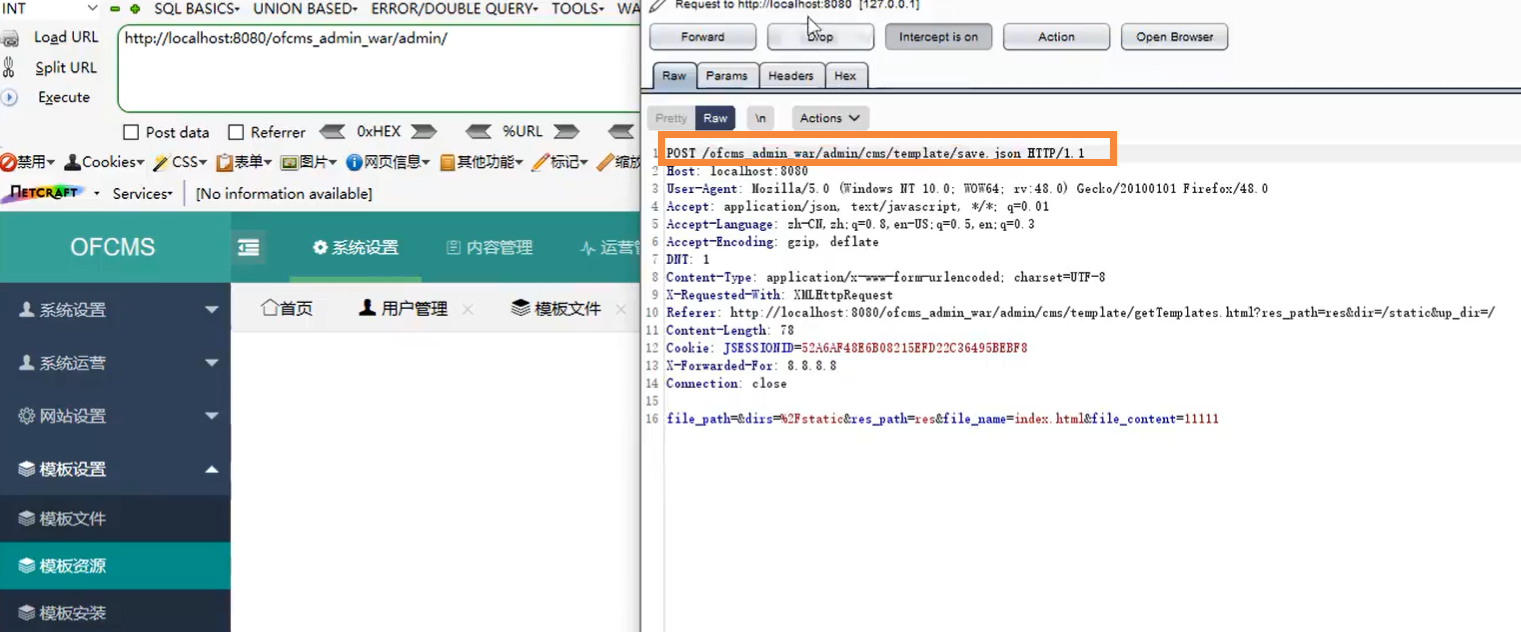Image resolution: width=1521 pixels, height=632 pixels.
Task: Select the Raw view toggle below the tabs
Action: pyautogui.click(x=716, y=118)
